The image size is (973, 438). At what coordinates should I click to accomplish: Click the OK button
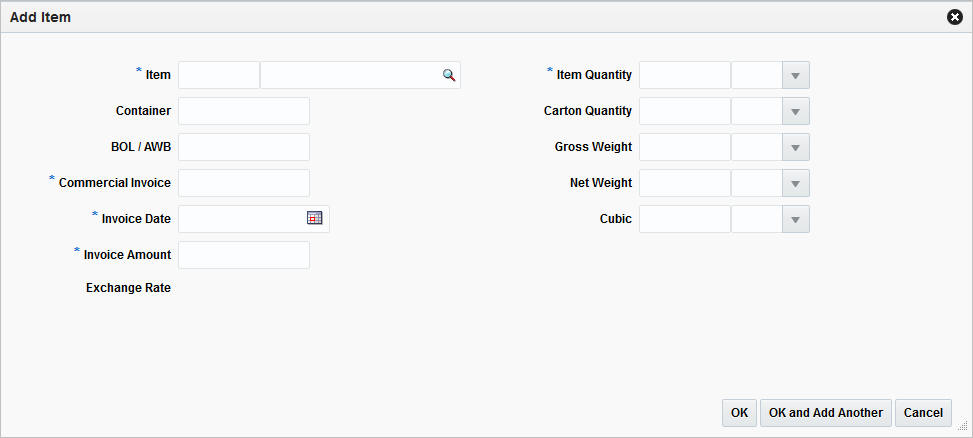[x=739, y=413]
